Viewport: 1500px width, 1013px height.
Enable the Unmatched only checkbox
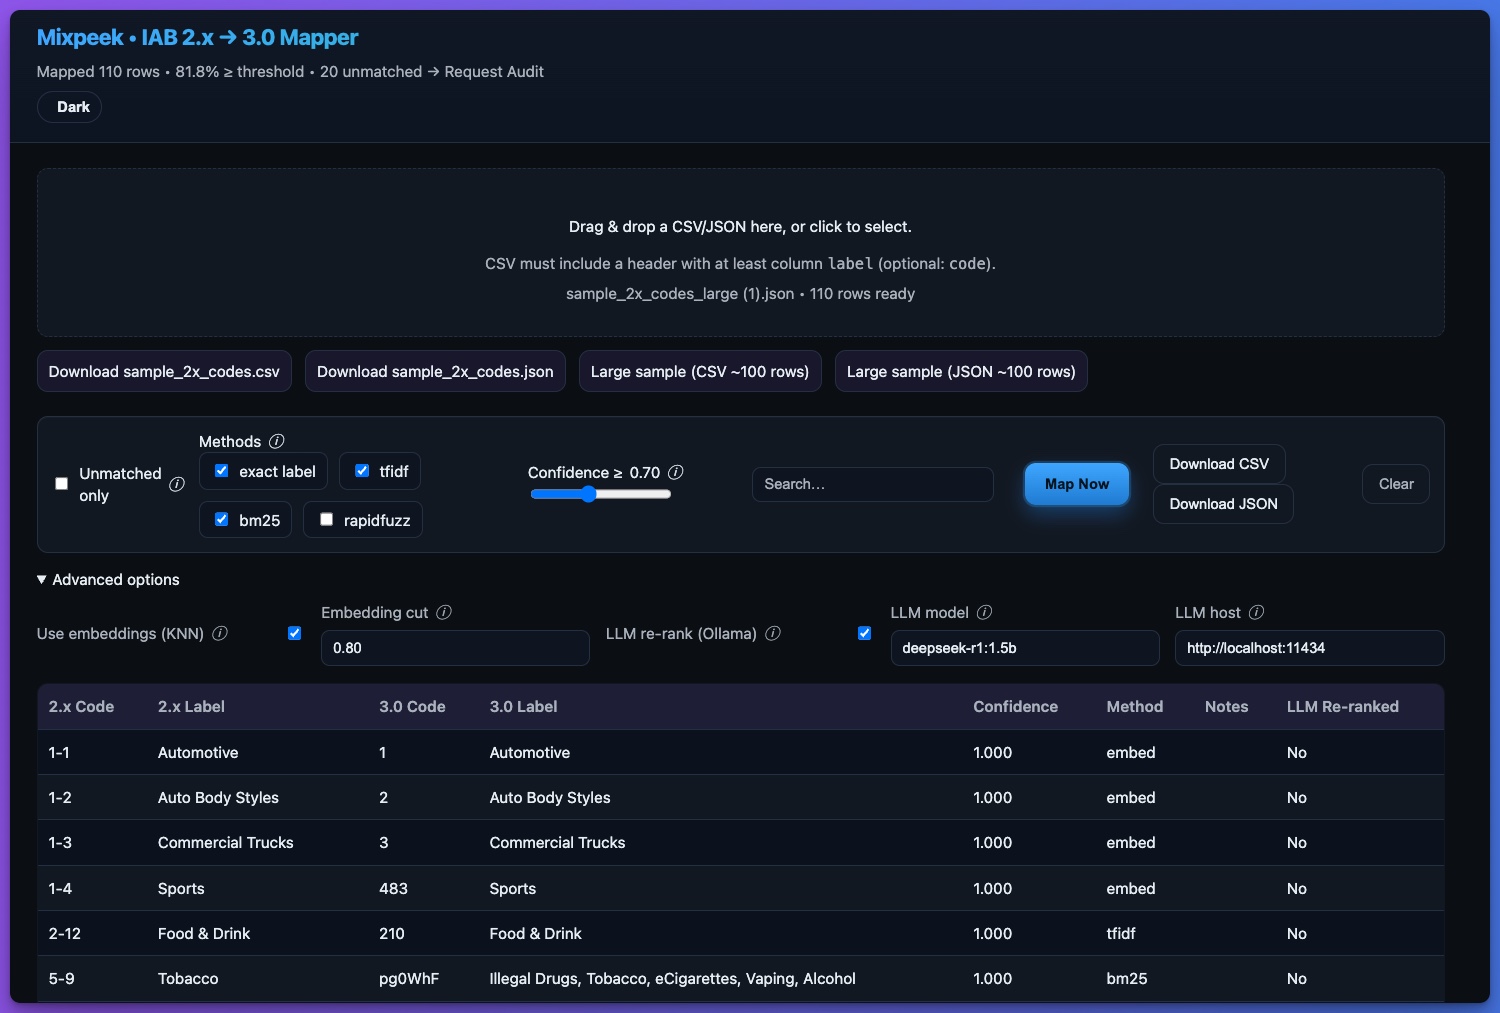point(62,484)
